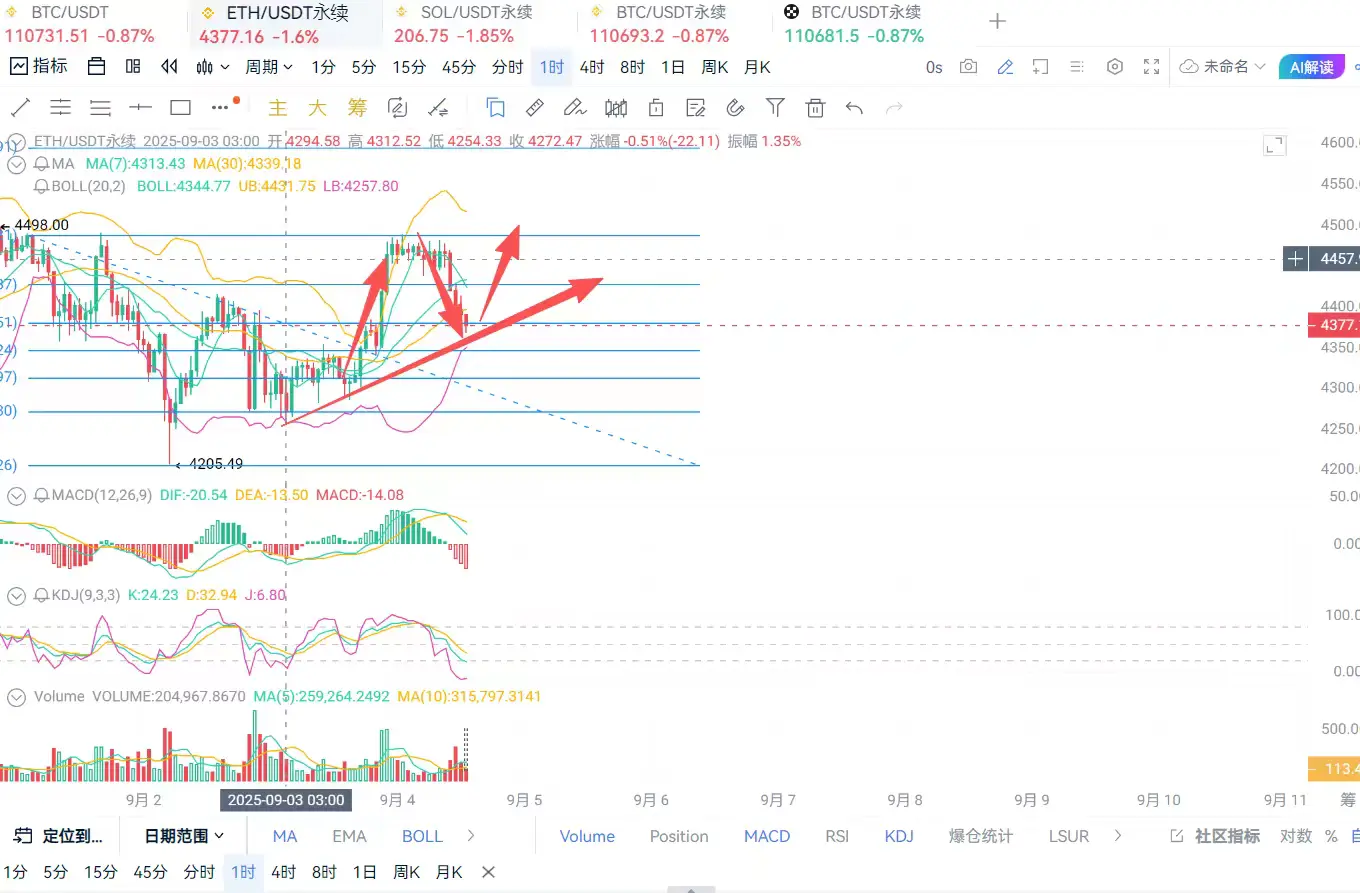Select the rectangle drawing tool
This screenshot has height=893, width=1360.
pyautogui.click(x=180, y=107)
